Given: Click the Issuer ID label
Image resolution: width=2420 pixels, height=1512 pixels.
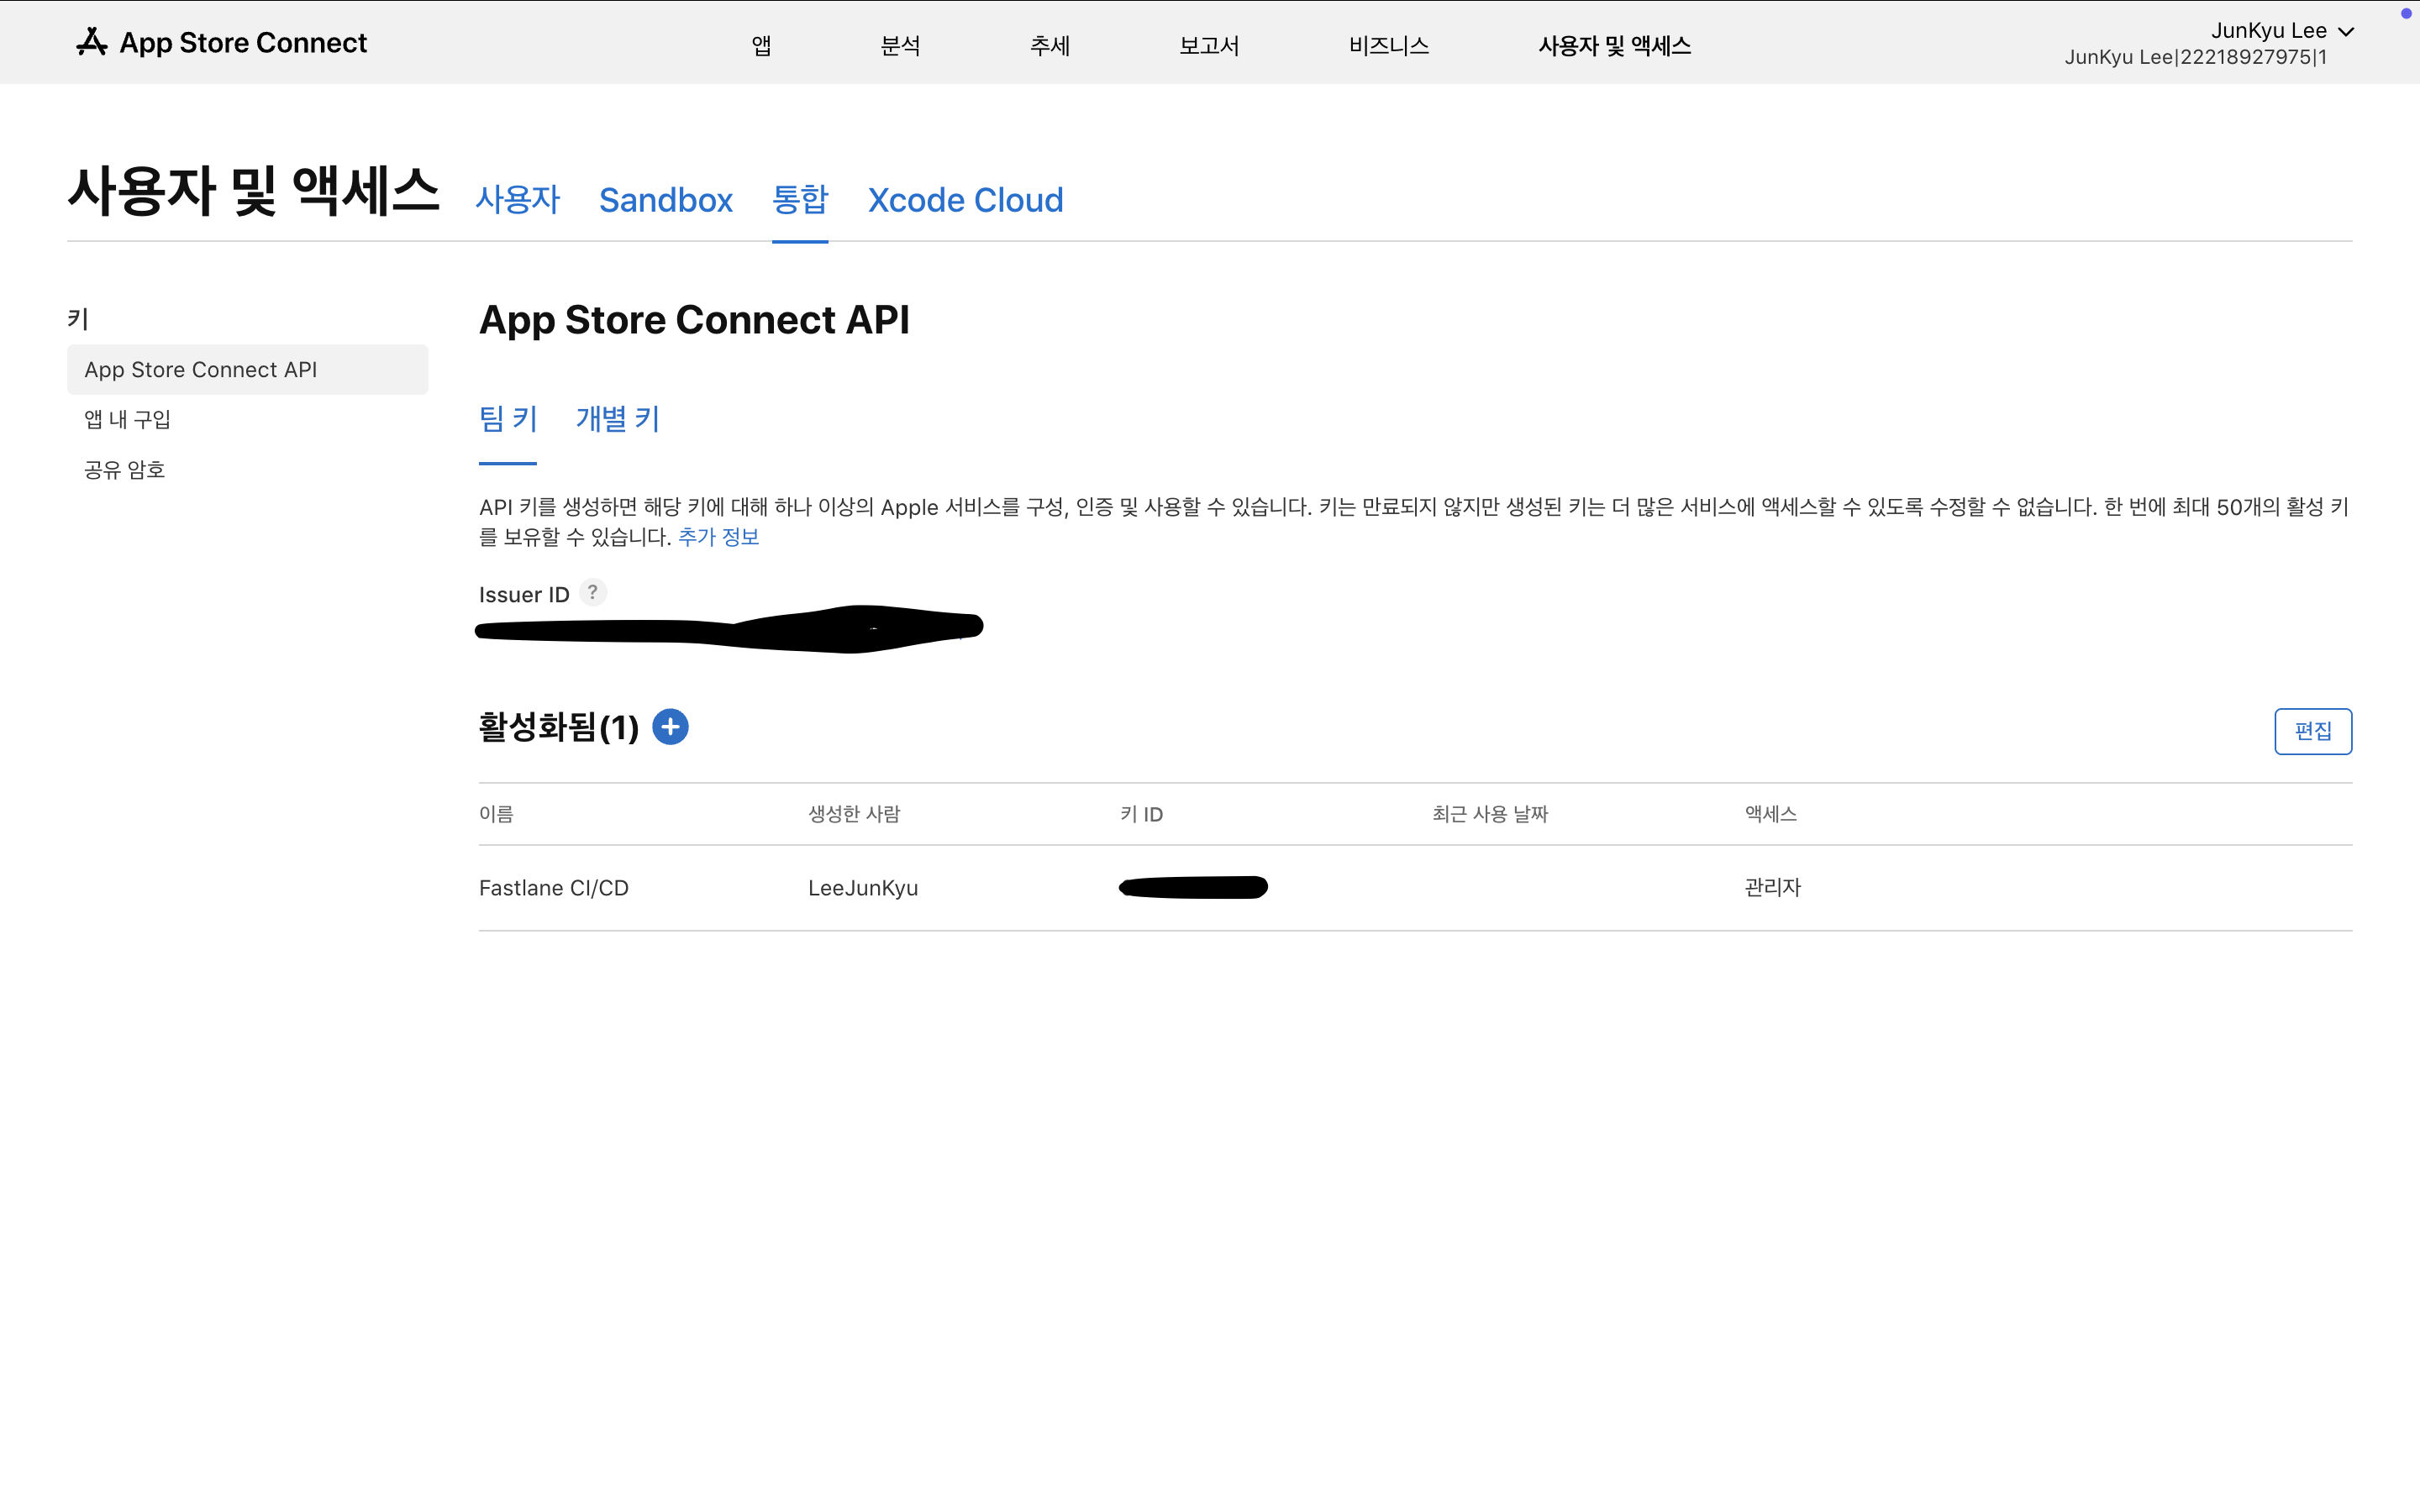Looking at the screenshot, I should pos(524,595).
